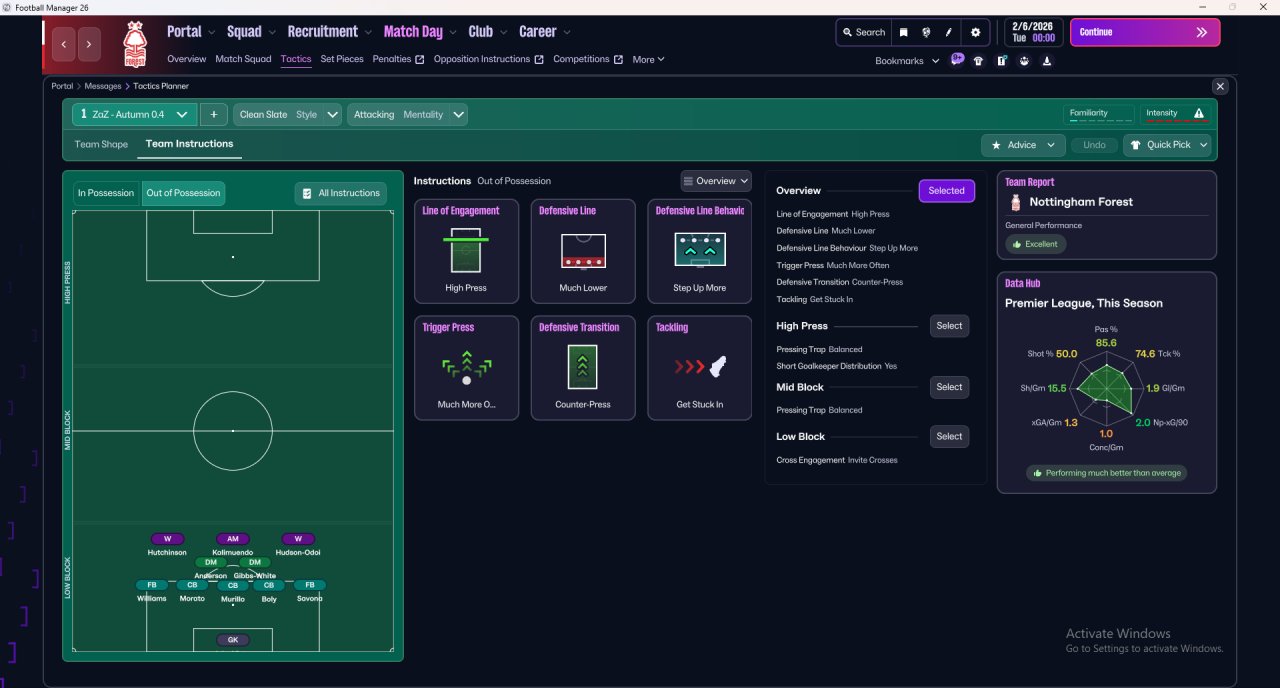Open the Defensive Line Much Lower card
Screen dimensions: 1280x688
(583, 251)
